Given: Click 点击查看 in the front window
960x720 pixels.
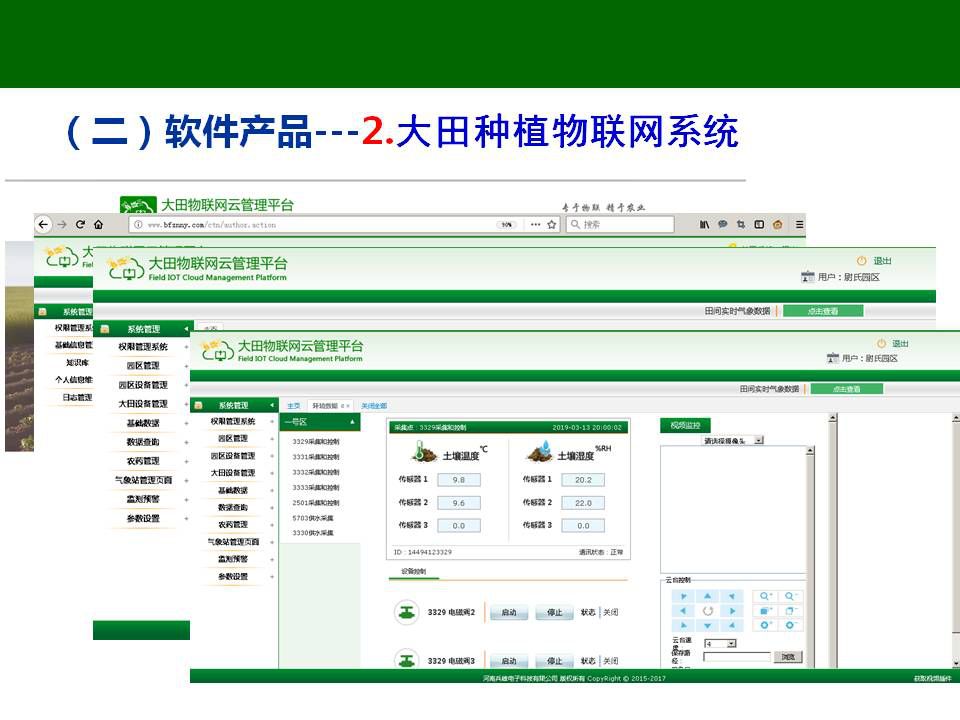Looking at the screenshot, I should click(847, 389).
